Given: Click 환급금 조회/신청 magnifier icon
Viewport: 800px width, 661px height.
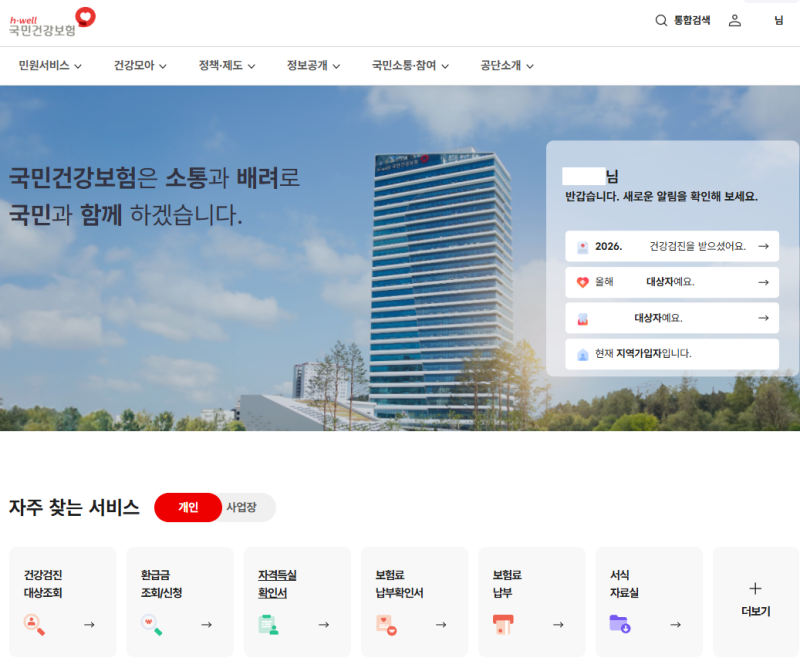Looking at the screenshot, I should click(152, 625).
